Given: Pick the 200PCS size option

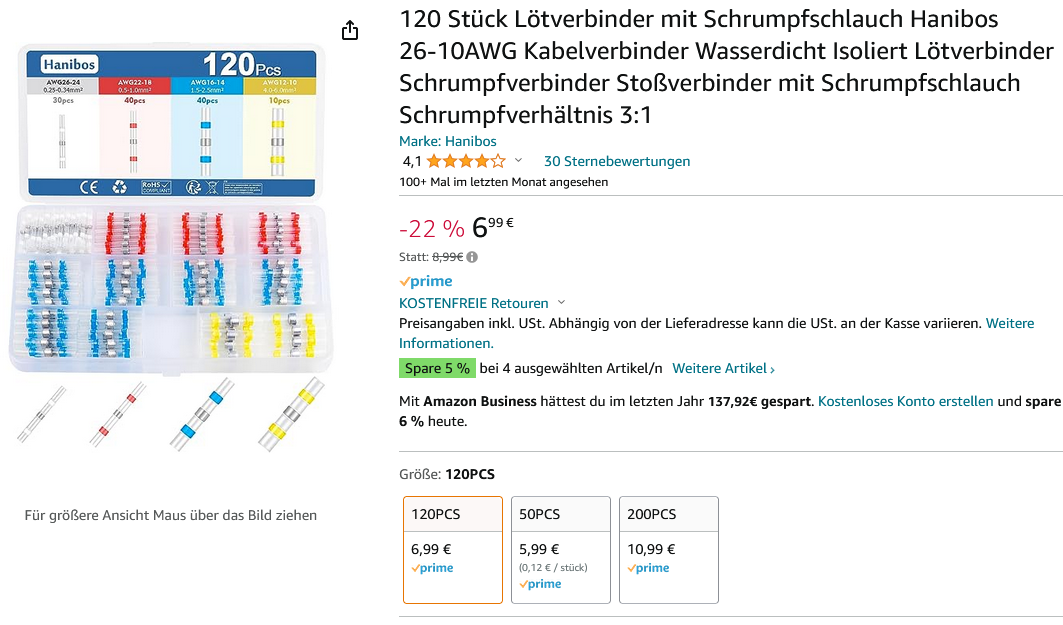Looking at the screenshot, I should 668,549.
